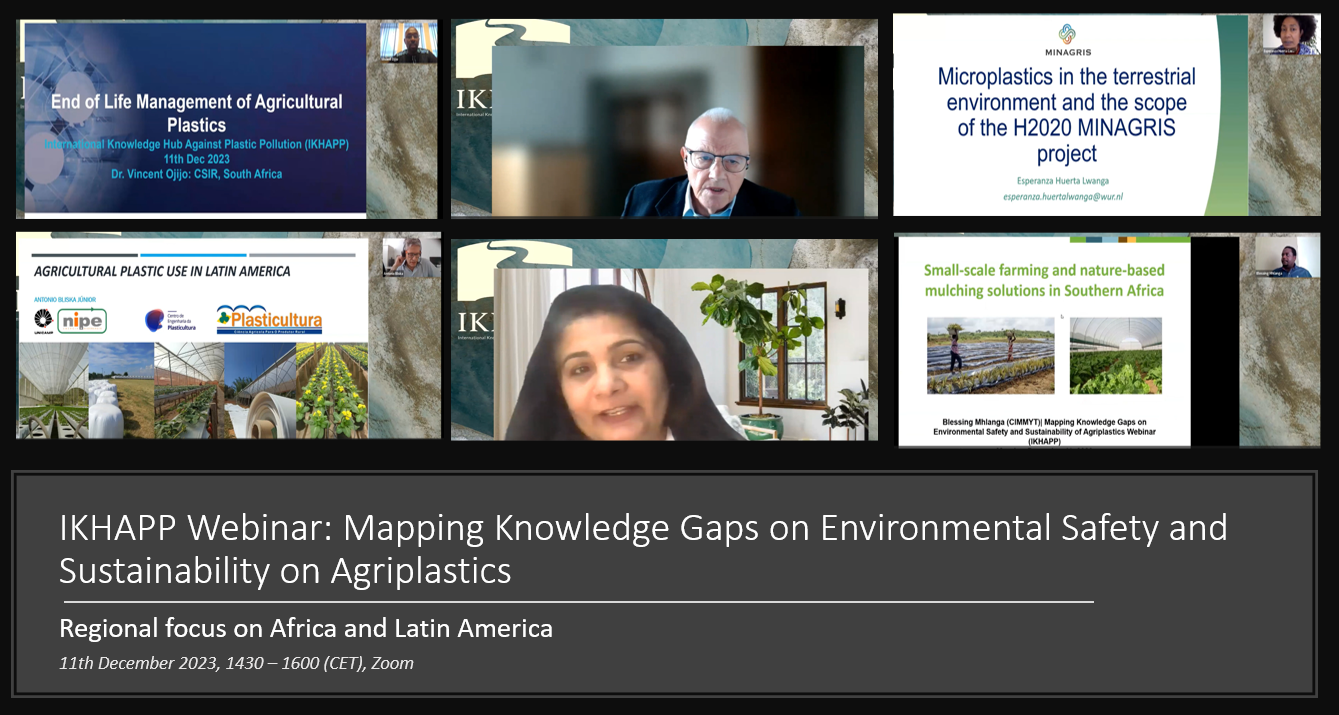The width and height of the screenshot is (1339, 715).
Task: Click the green nipe logo
Action: pos(82,320)
